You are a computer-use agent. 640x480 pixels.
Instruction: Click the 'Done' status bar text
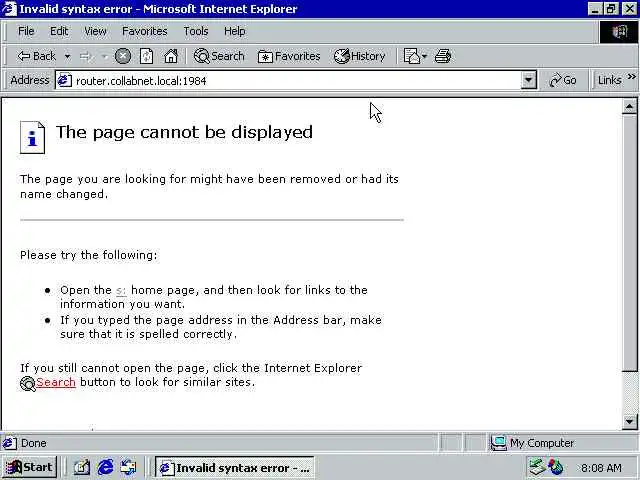point(33,443)
